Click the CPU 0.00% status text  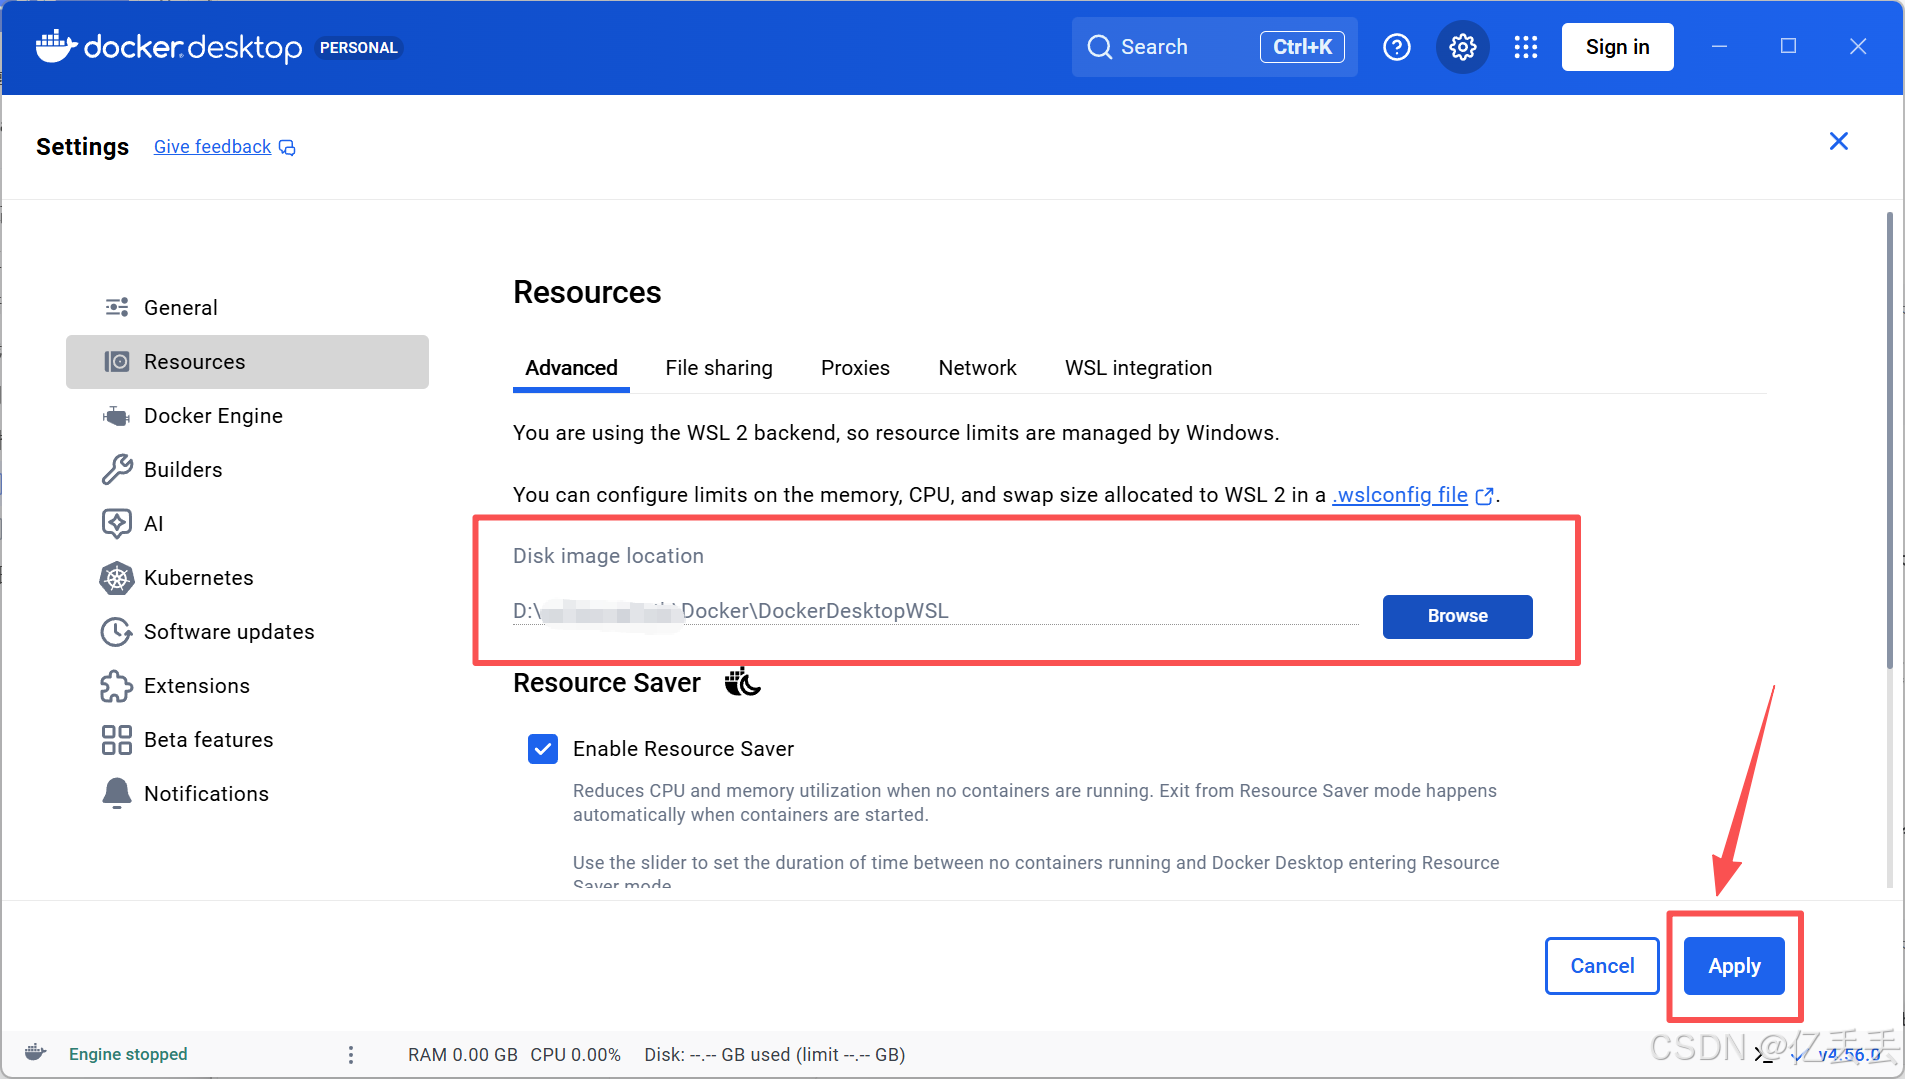(x=575, y=1054)
